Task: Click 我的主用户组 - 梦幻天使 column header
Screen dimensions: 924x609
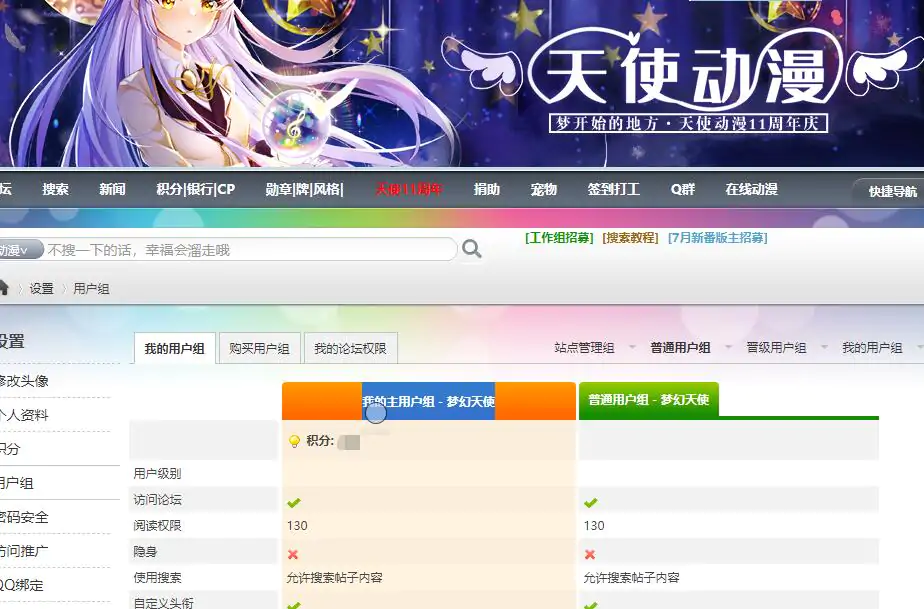Action: 428,401
